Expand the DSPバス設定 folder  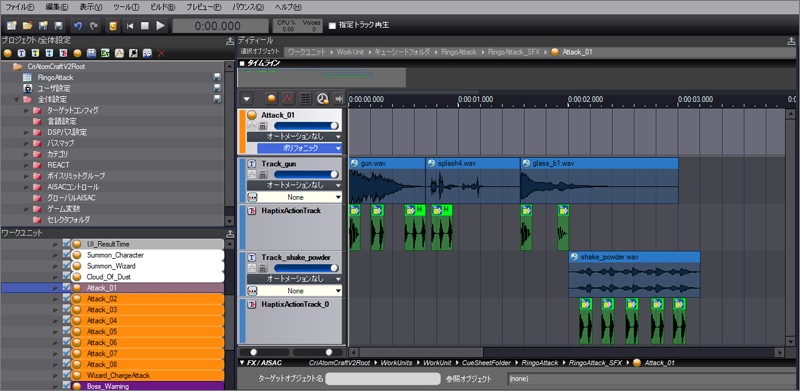click(26, 132)
